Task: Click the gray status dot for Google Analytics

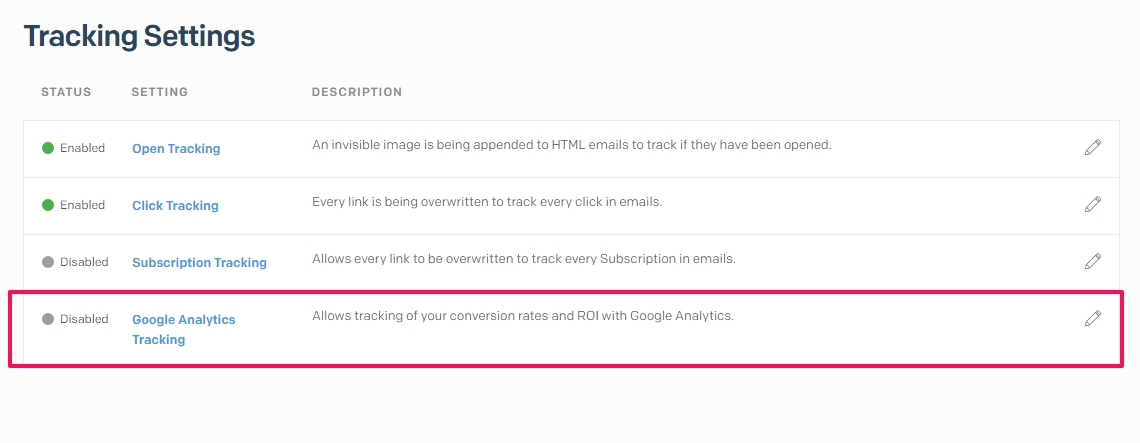Action: pyautogui.click(x=48, y=319)
